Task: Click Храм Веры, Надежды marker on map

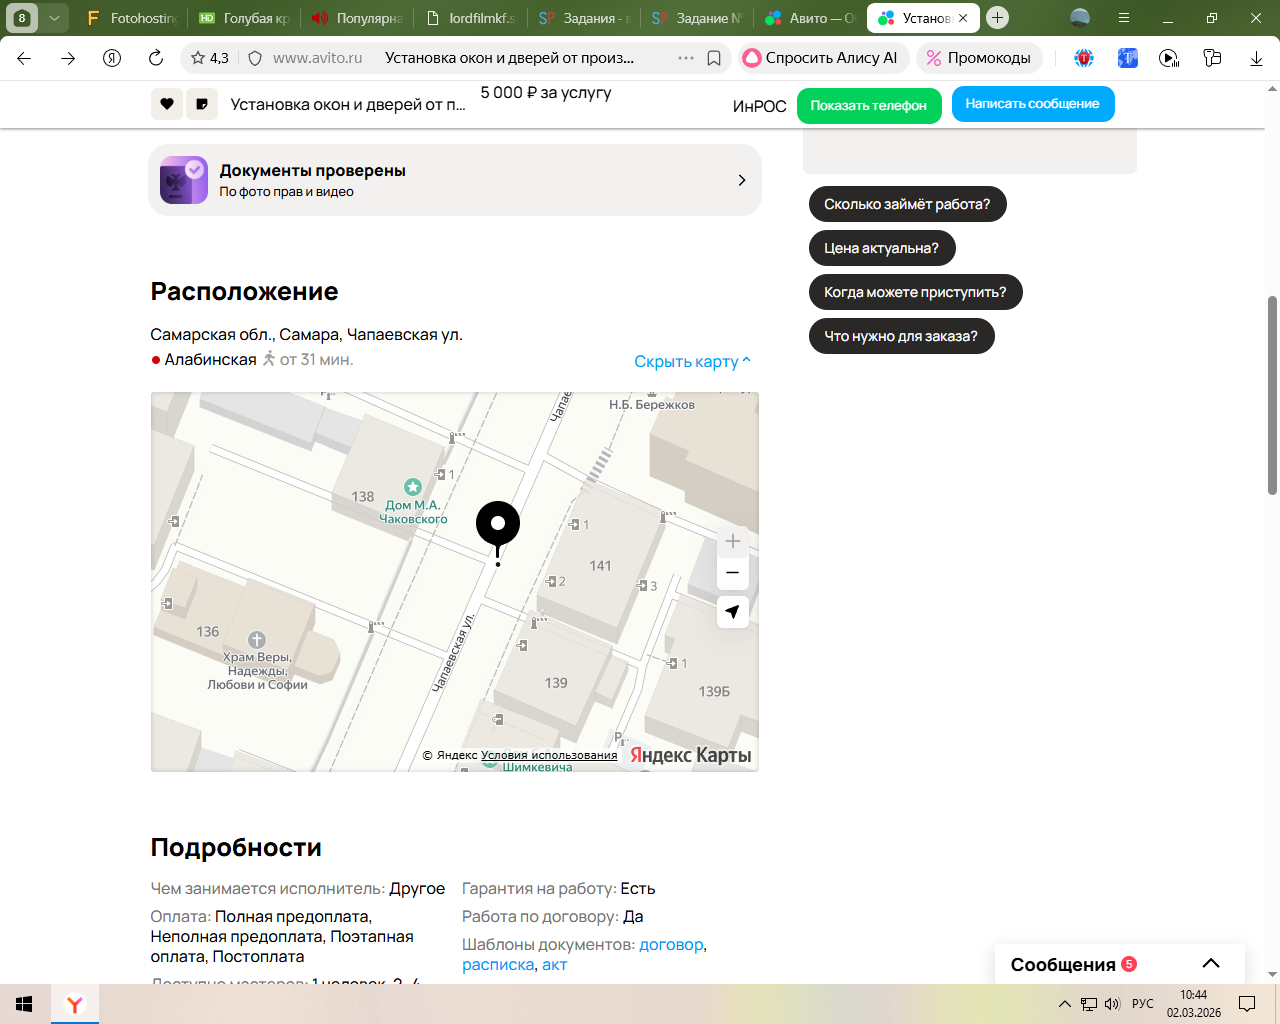Action: 257,662
